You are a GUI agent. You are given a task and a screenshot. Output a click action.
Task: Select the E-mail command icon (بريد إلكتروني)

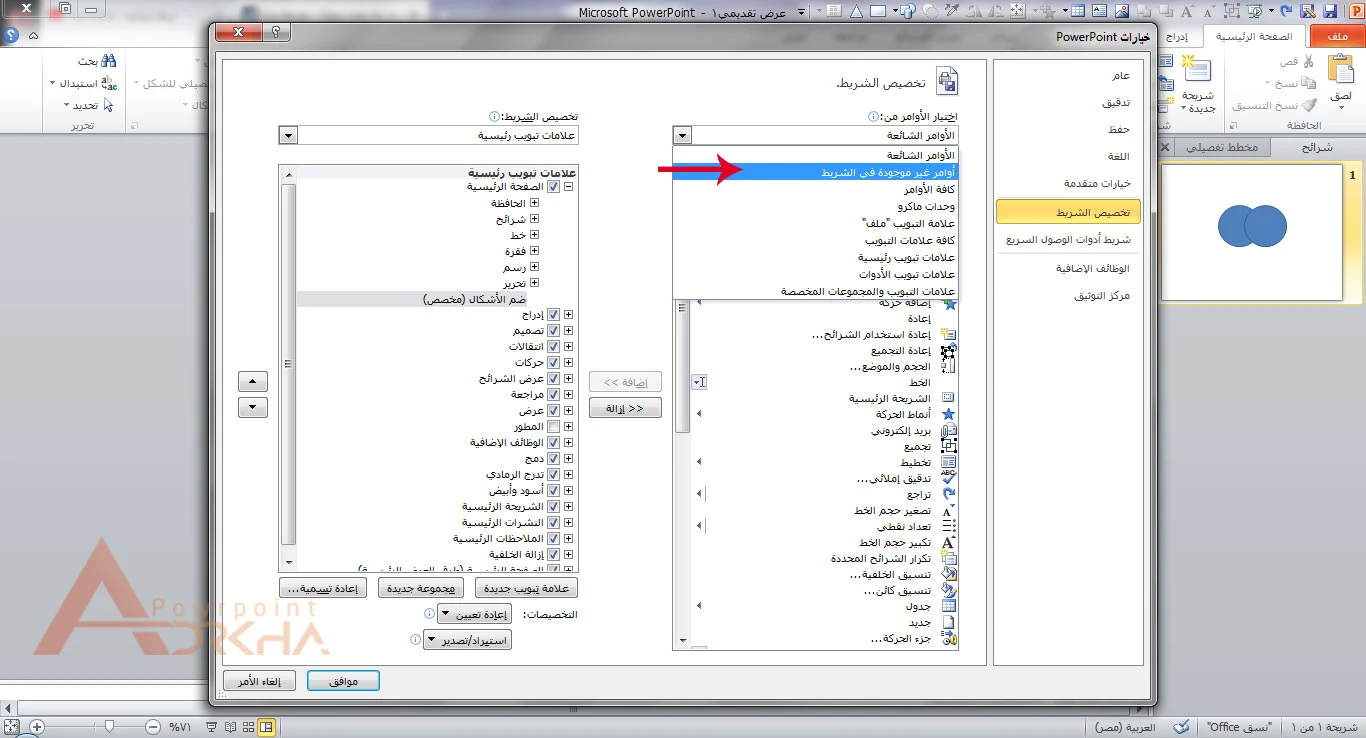[948, 431]
